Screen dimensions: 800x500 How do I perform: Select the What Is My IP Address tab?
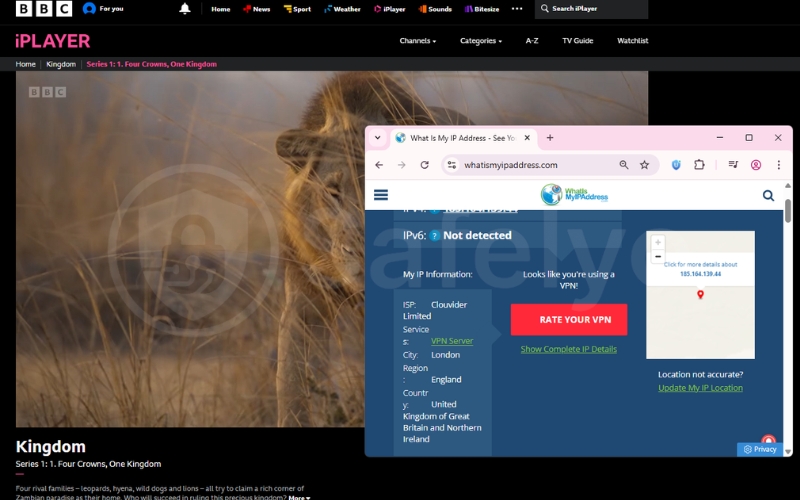tap(462, 138)
